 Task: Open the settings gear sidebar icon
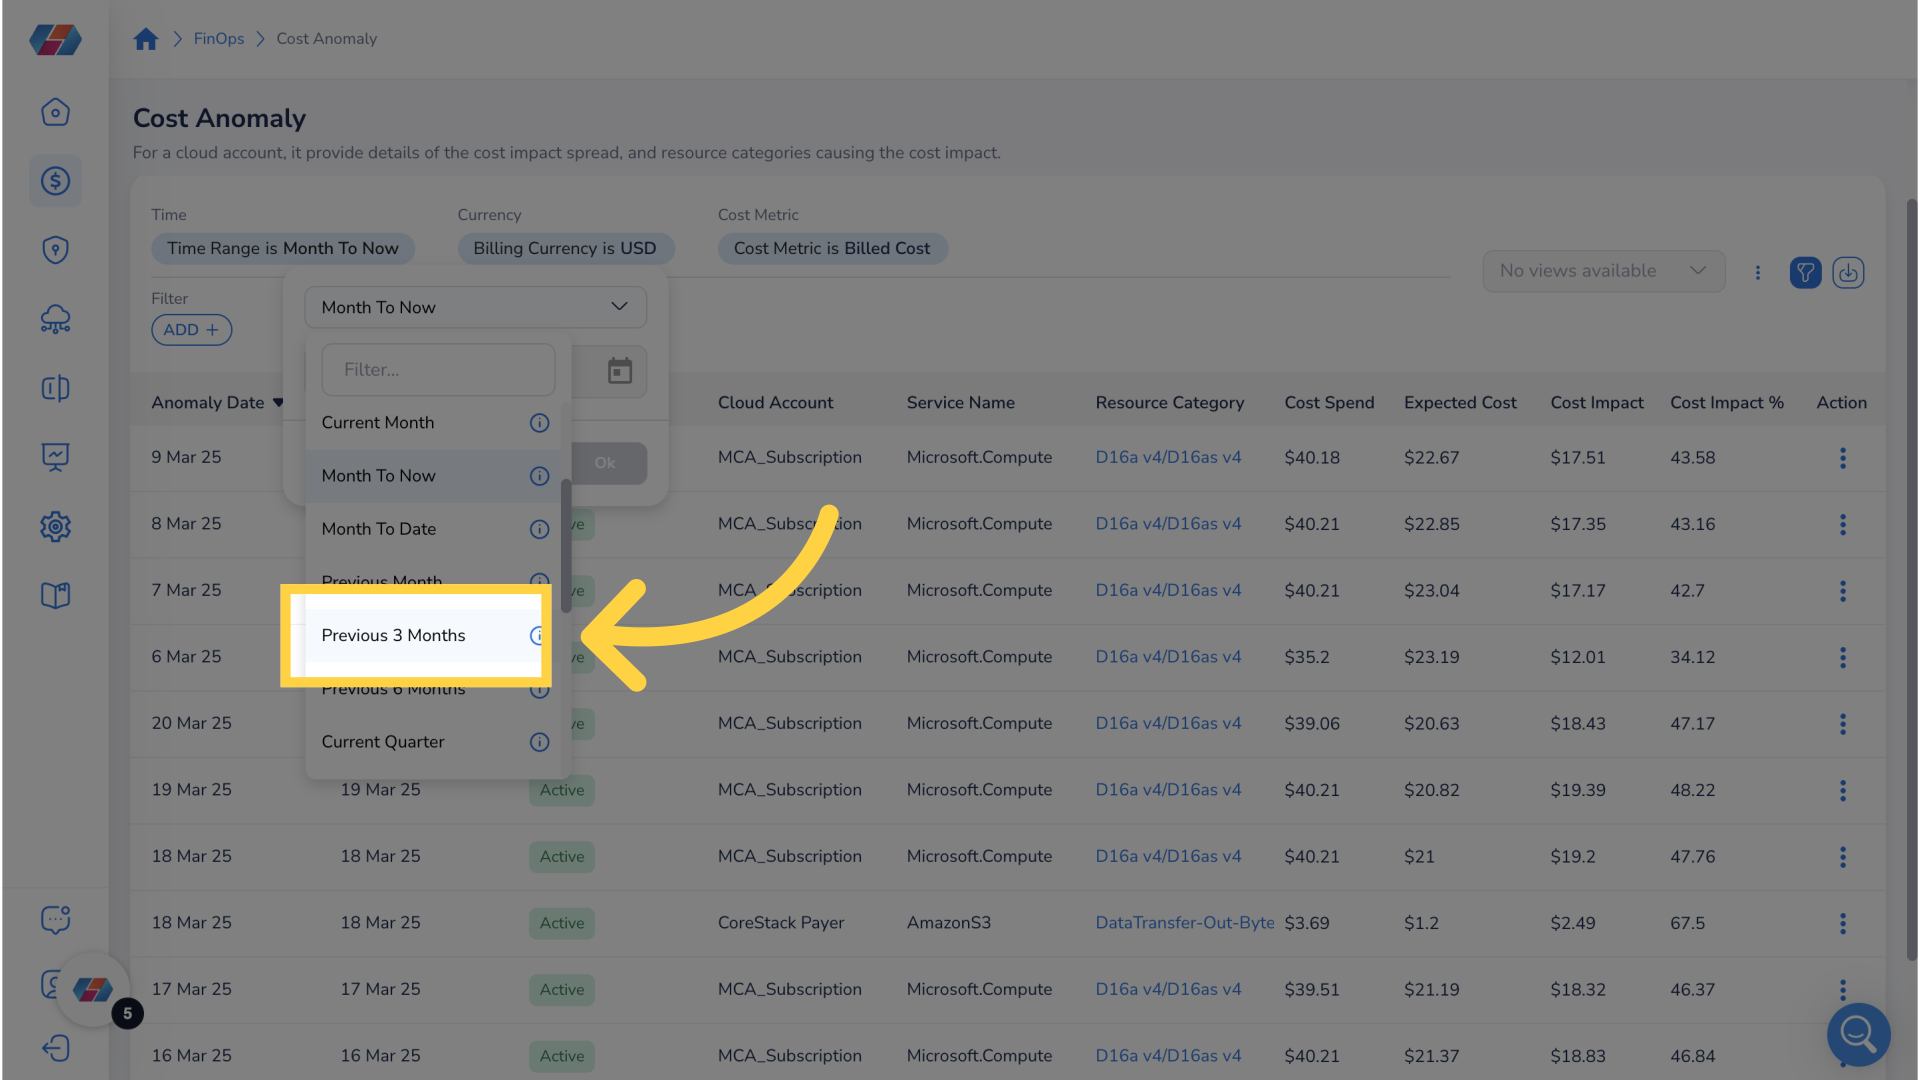[x=55, y=526]
